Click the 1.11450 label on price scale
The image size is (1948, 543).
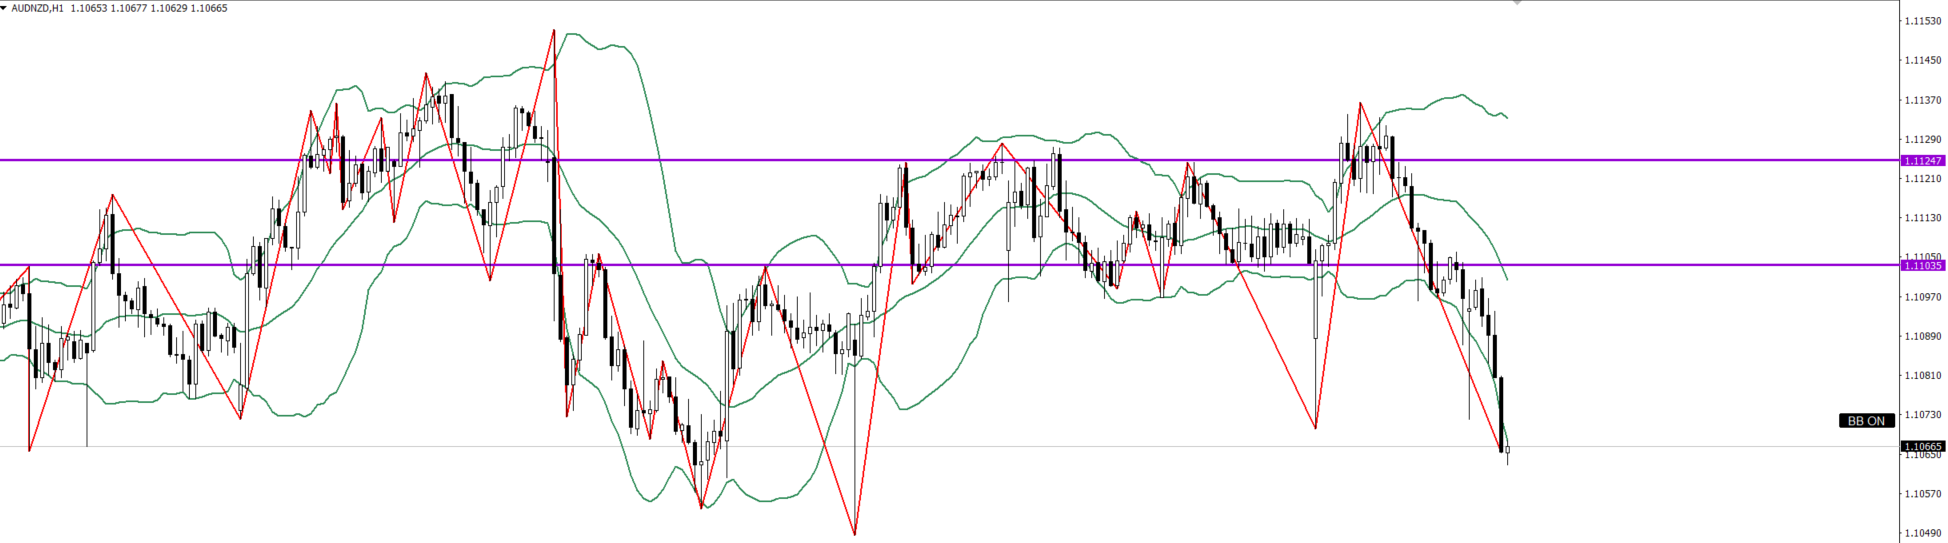[x=1923, y=60]
